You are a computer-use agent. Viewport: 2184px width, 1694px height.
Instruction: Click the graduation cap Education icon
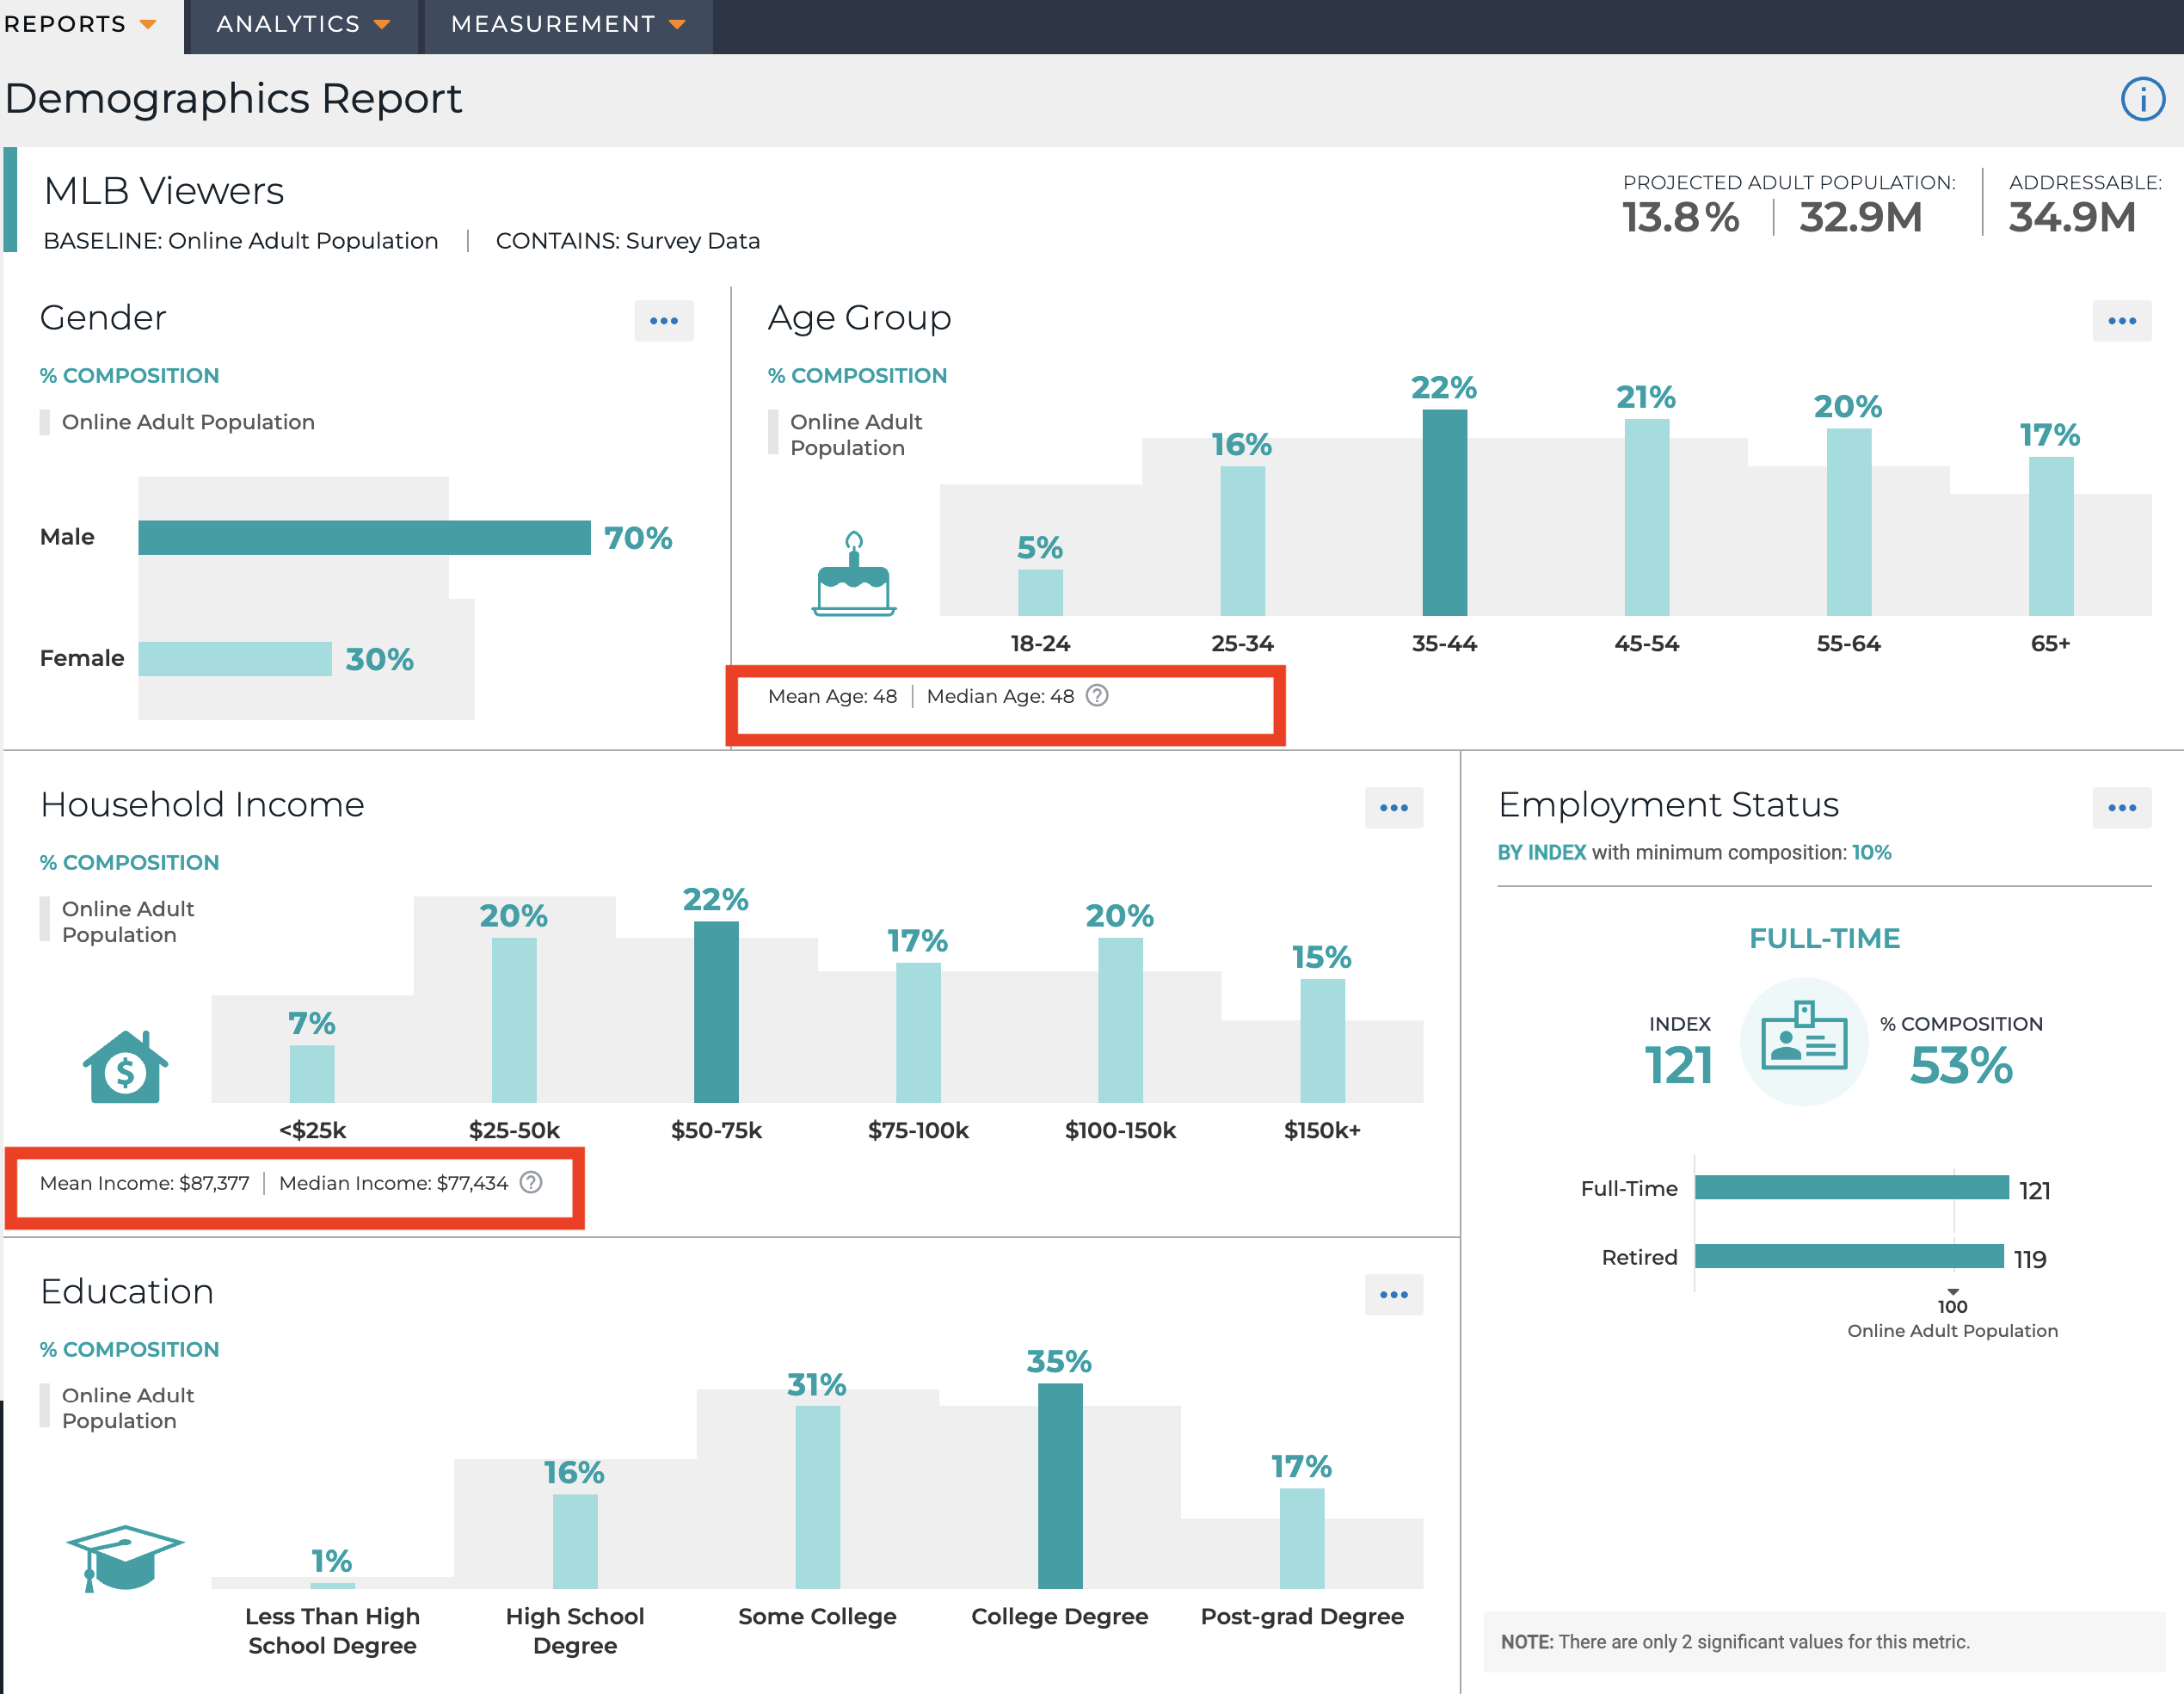click(125, 1557)
